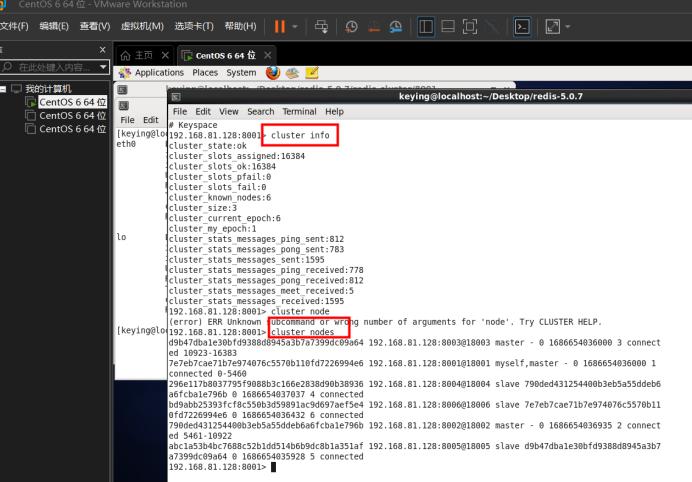Click the 'cluster_stats_messages_meet_received:5' line
Screen dimensions: 692x482
[261, 291]
